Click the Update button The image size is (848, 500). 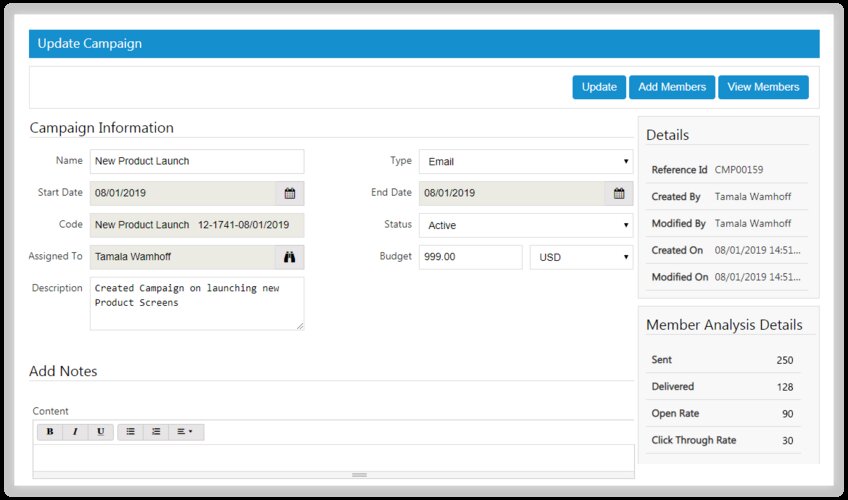pyautogui.click(x=599, y=87)
